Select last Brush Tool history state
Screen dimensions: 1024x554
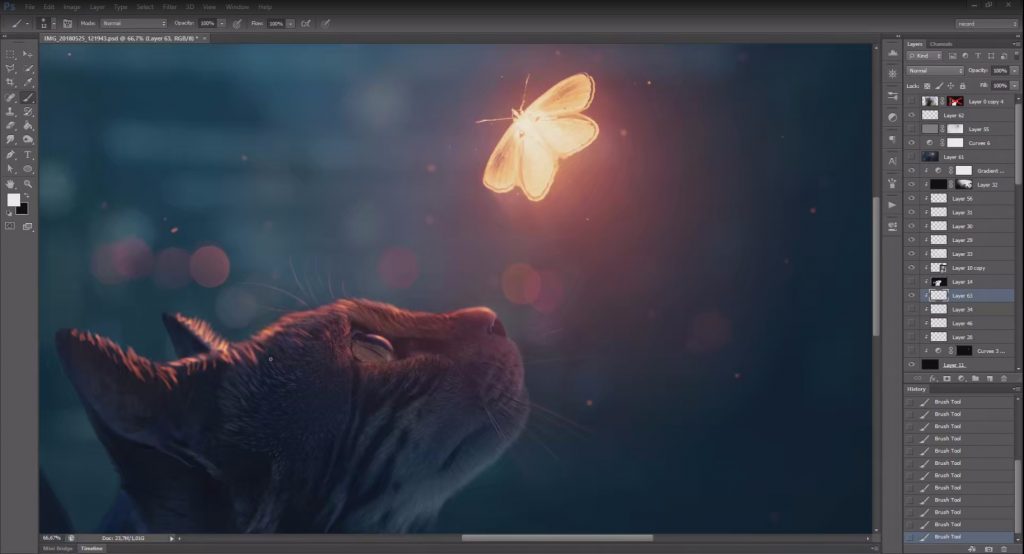(960, 536)
